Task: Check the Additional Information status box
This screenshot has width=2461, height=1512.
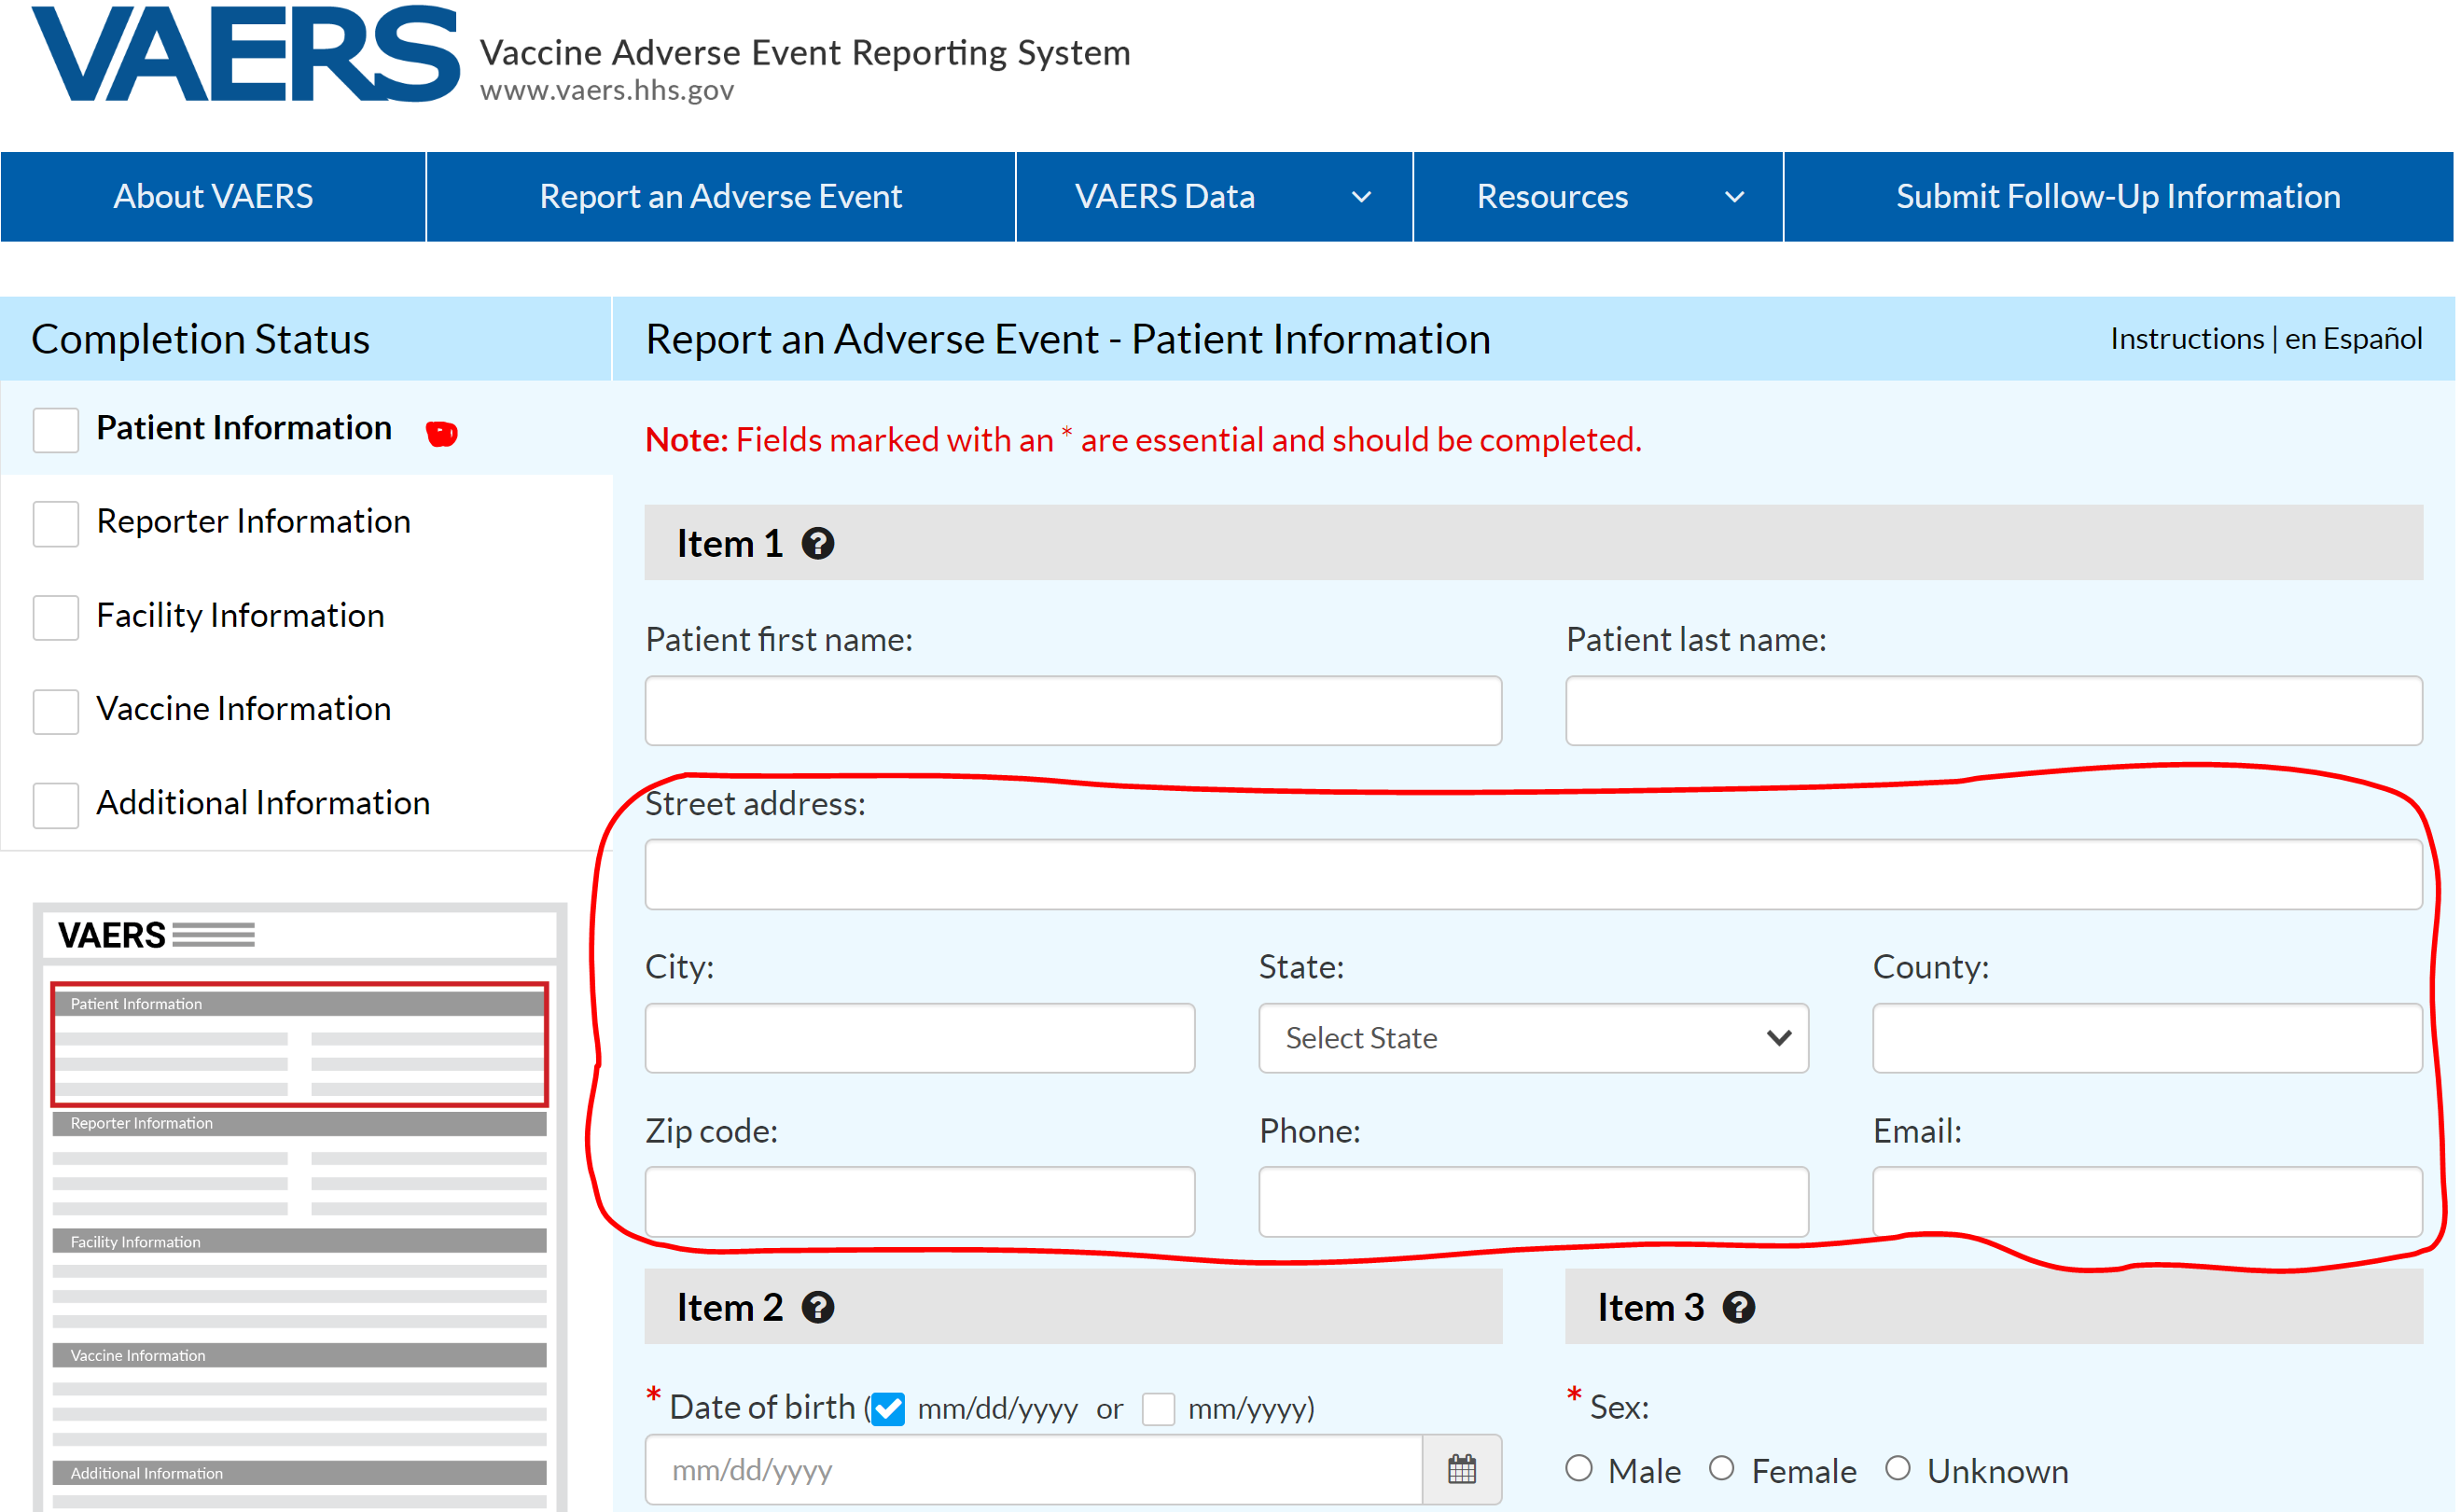Action: tap(56, 805)
